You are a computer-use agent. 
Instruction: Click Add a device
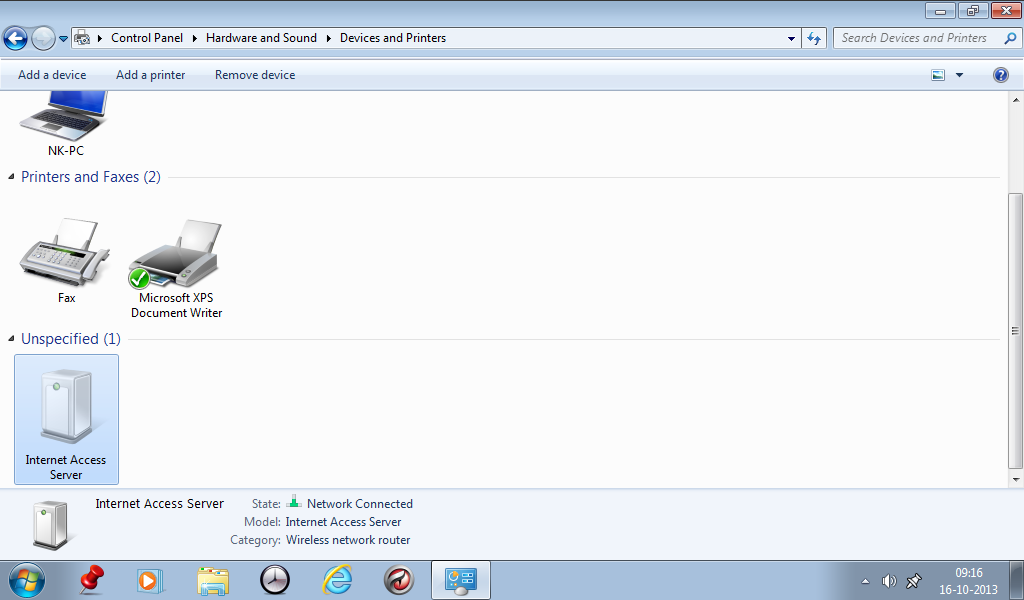tap(52, 75)
